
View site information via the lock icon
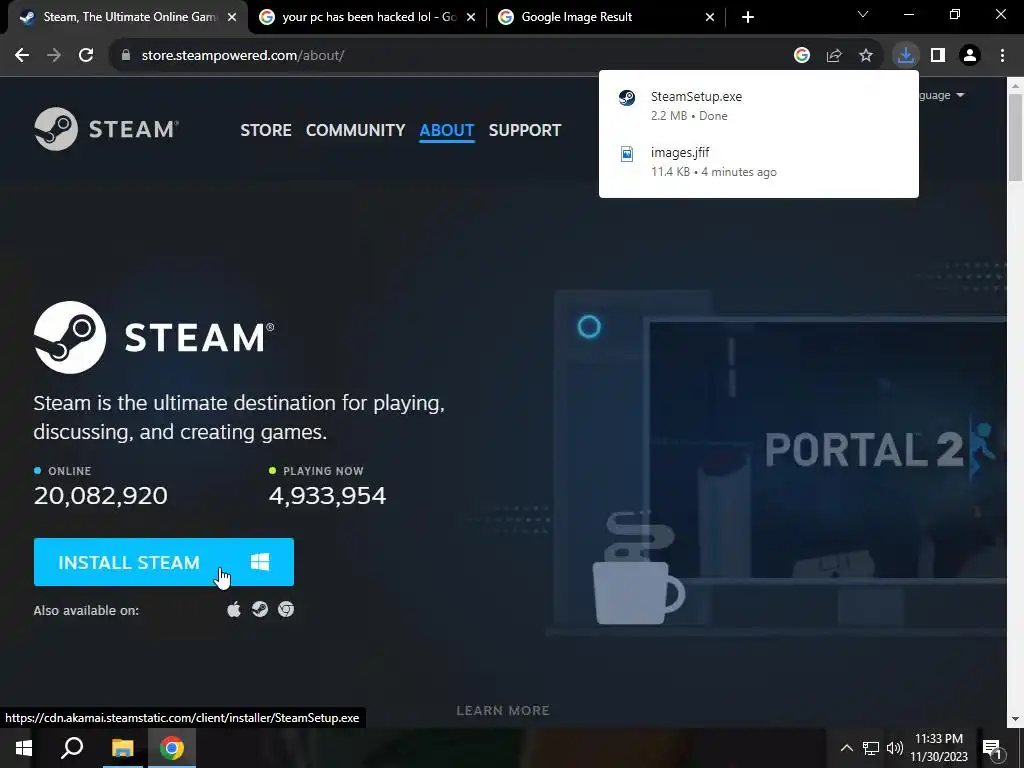click(x=126, y=56)
